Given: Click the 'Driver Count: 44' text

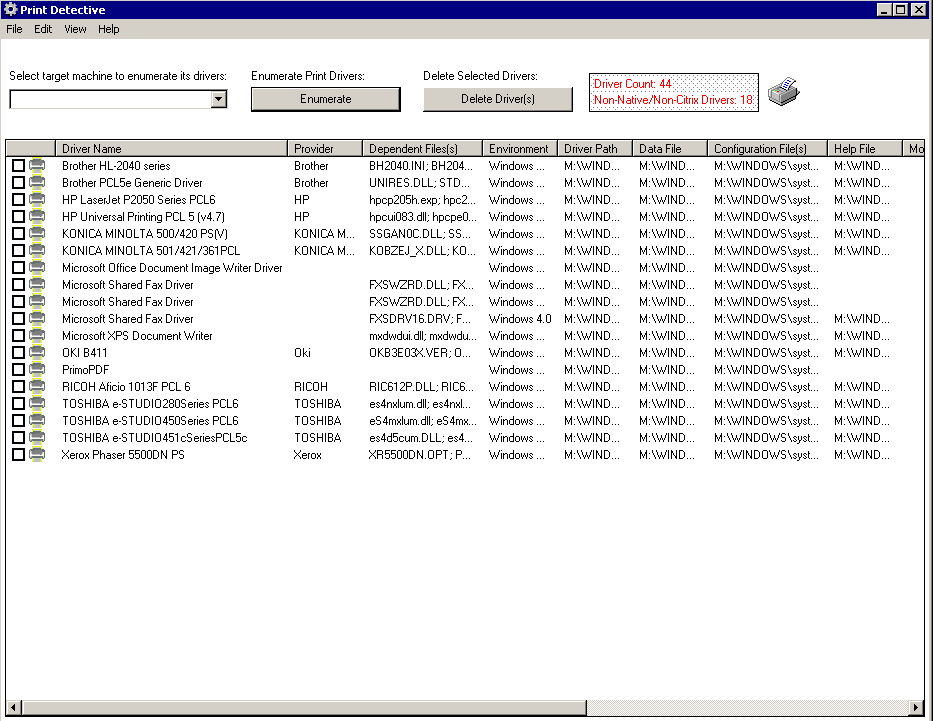Looking at the screenshot, I should (x=633, y=84).
